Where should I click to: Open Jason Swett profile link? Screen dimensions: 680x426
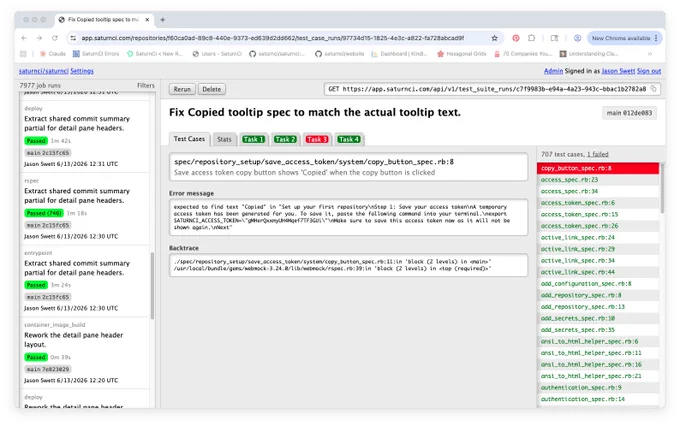pos(618,71)
